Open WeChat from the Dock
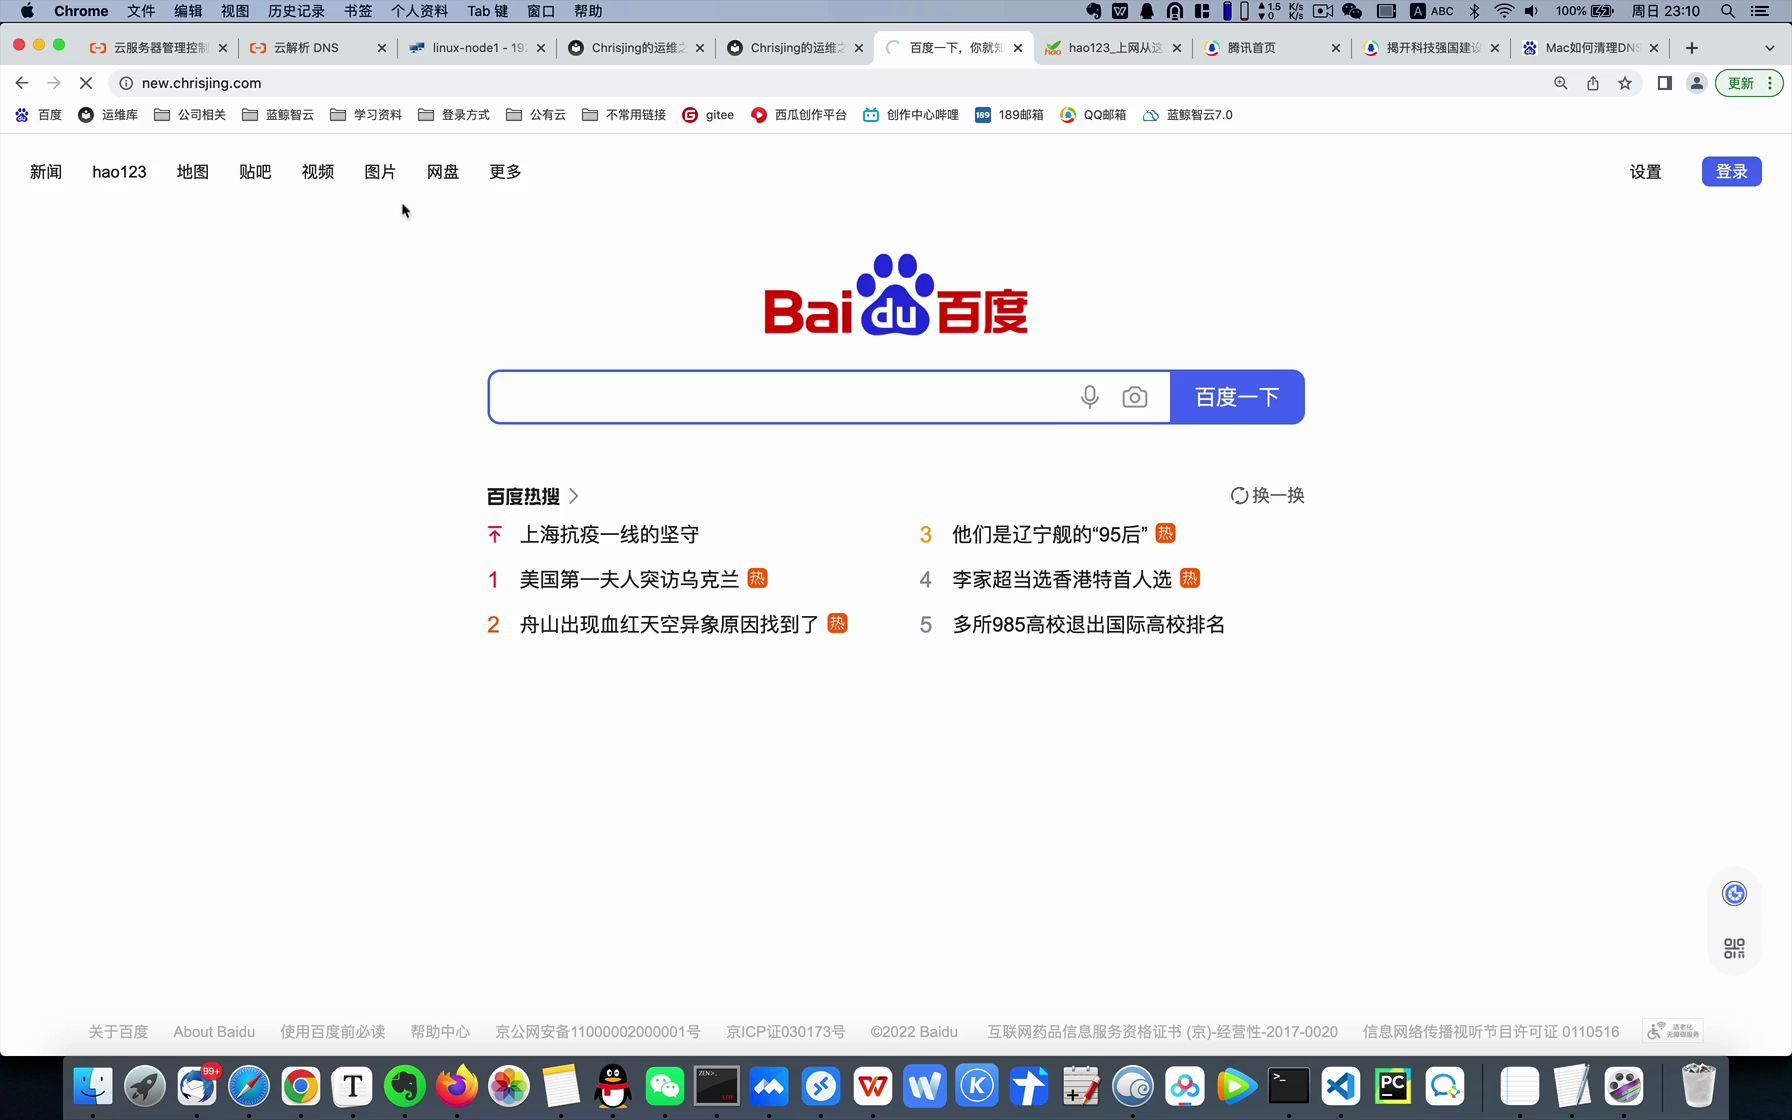 (665, 1086)
